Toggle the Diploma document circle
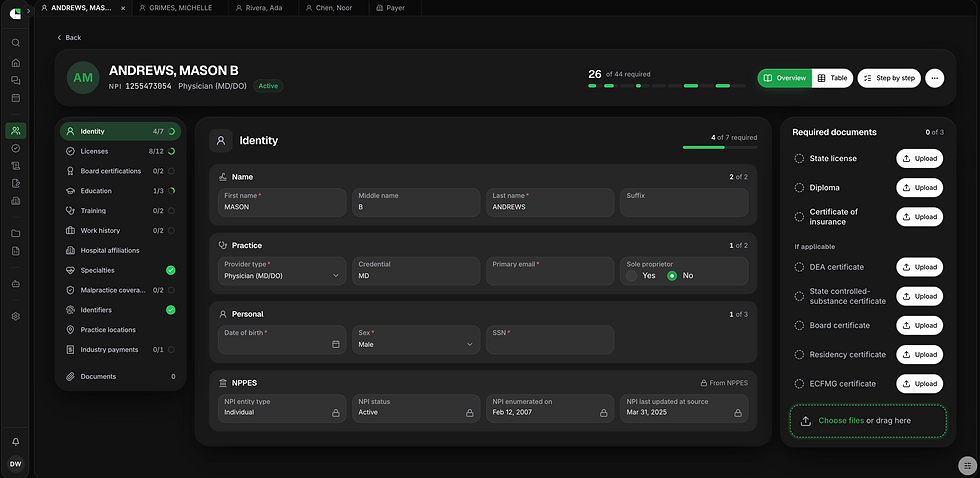This screenshot has width=980, height=478. pos(799,187)
